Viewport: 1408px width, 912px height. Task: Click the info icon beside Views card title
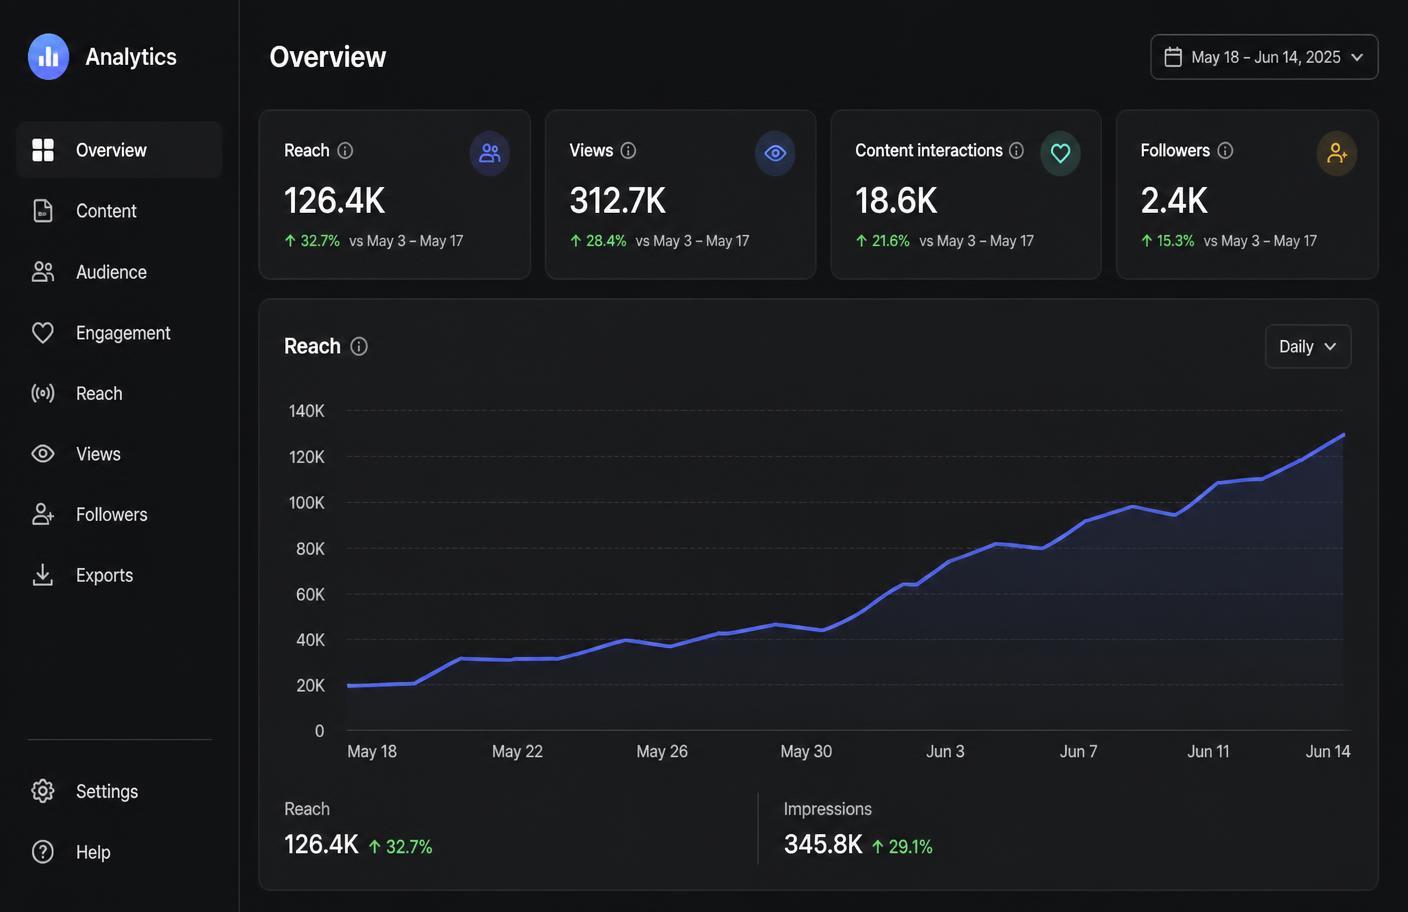(x=628, y=150)
